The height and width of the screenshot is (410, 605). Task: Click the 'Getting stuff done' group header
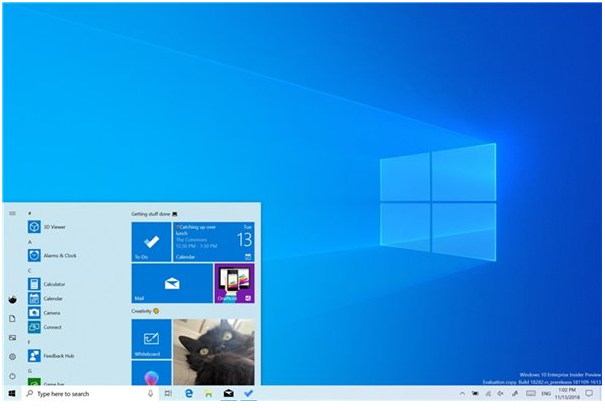click(x=154, y=214)
